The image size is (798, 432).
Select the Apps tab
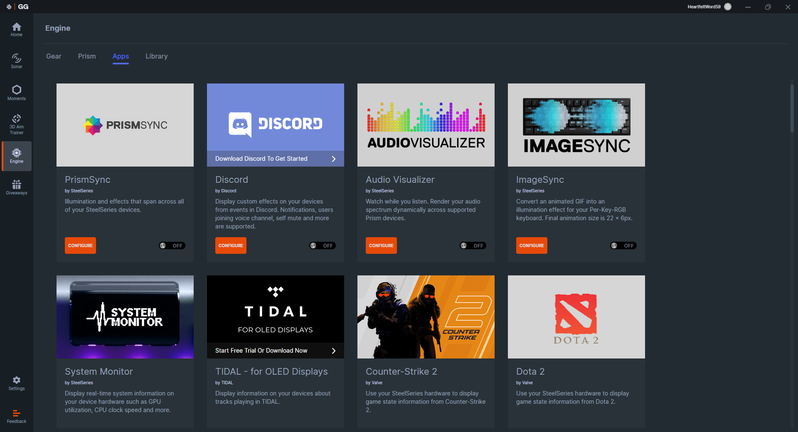point(121,56)
